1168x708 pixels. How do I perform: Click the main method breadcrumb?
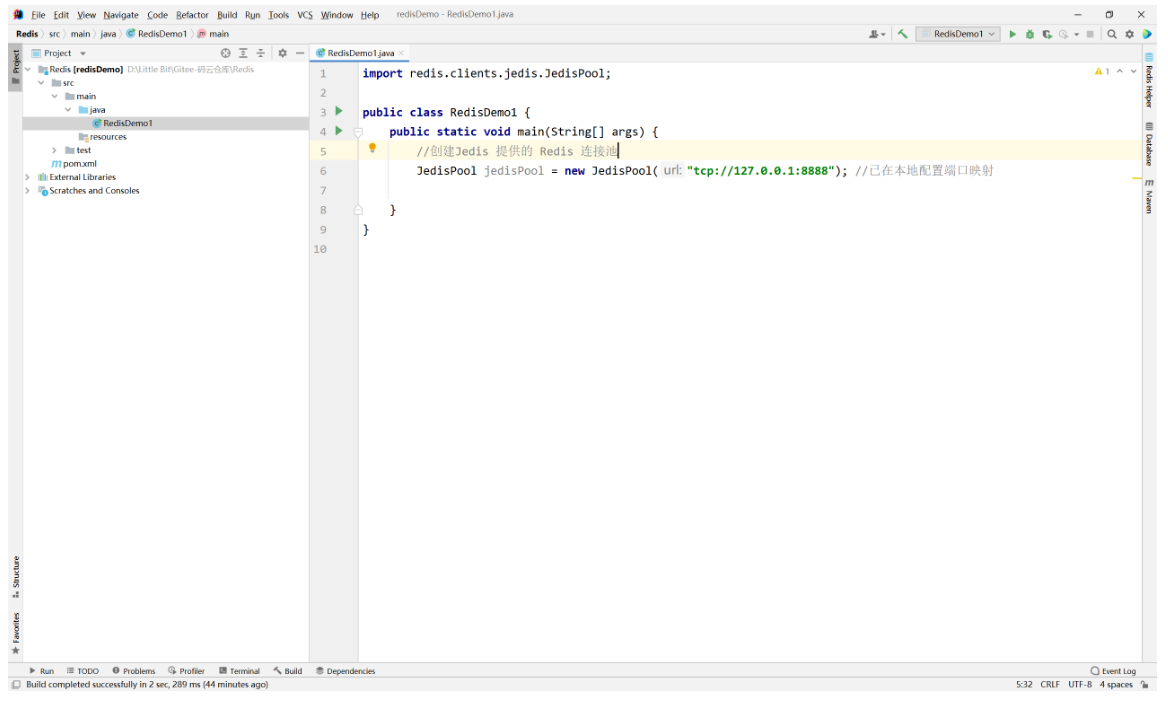[x=213, y=34]
